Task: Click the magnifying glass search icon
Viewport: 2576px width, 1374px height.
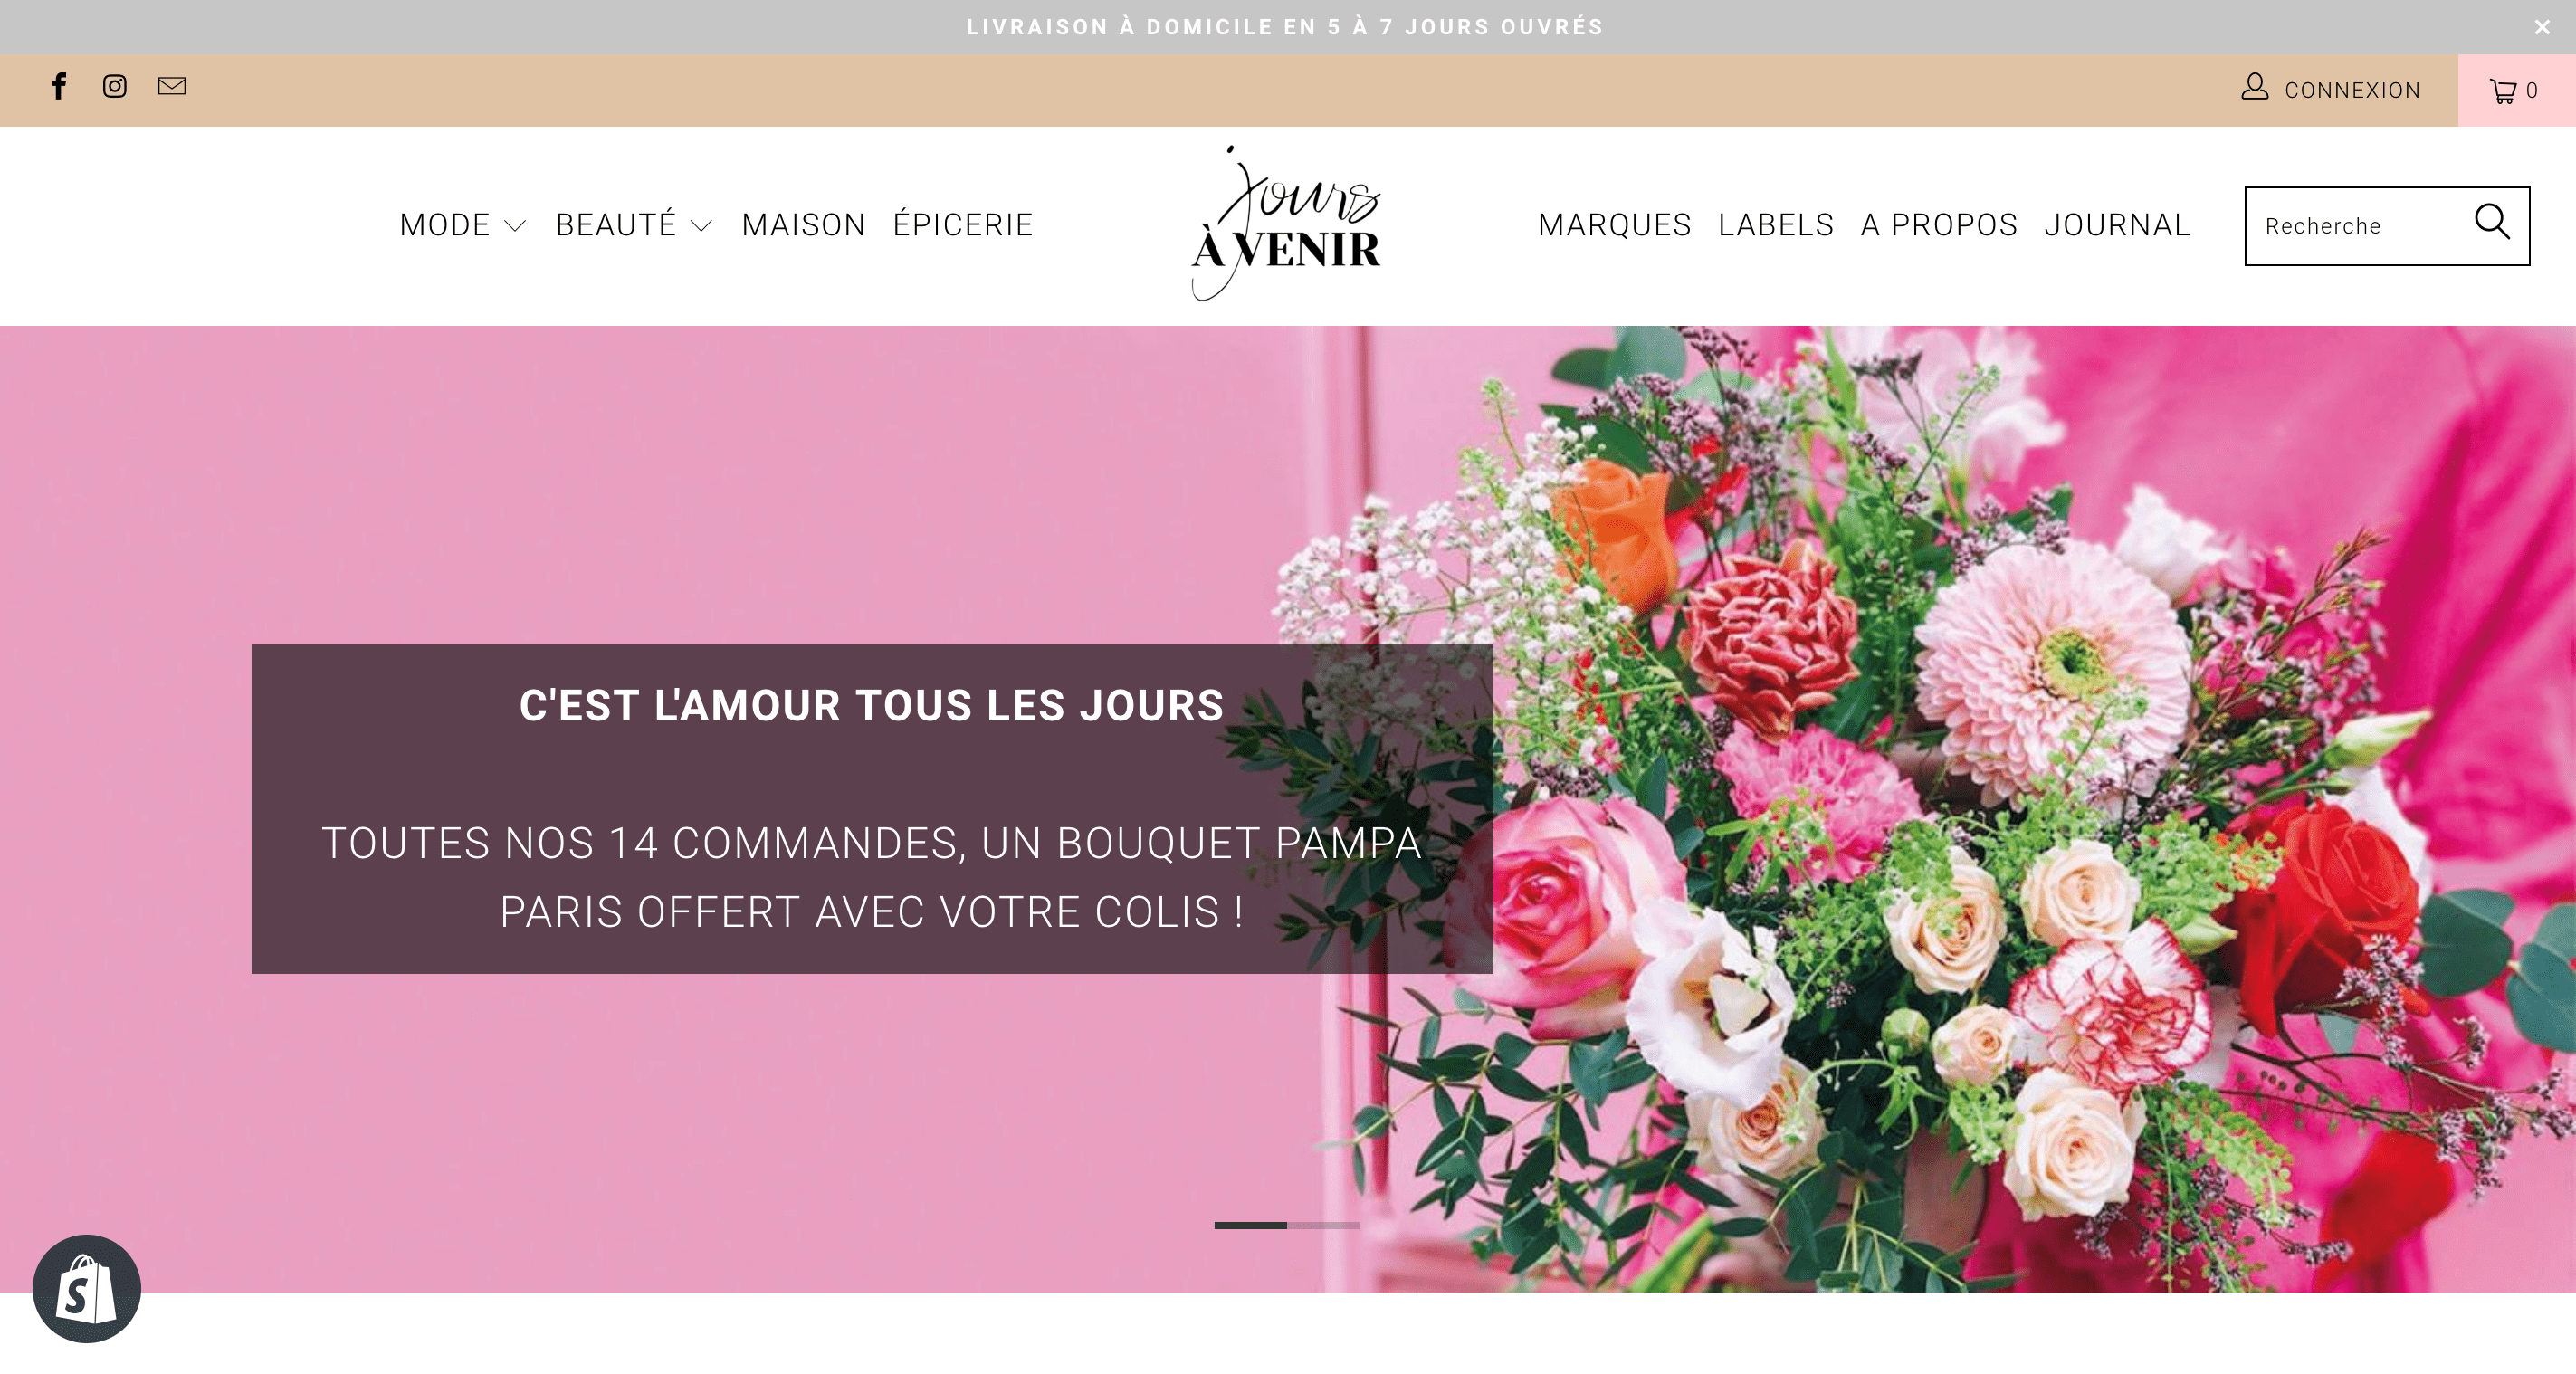Action: point(2492,222)
